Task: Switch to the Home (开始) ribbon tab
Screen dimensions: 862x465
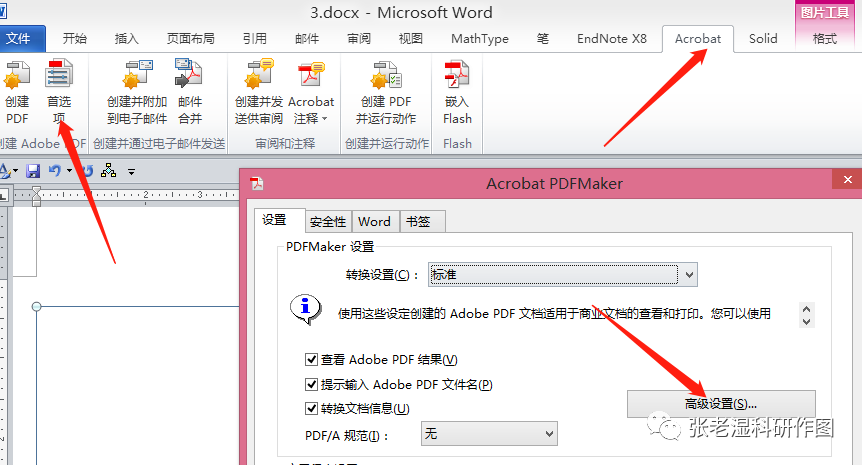Action: 74,38
